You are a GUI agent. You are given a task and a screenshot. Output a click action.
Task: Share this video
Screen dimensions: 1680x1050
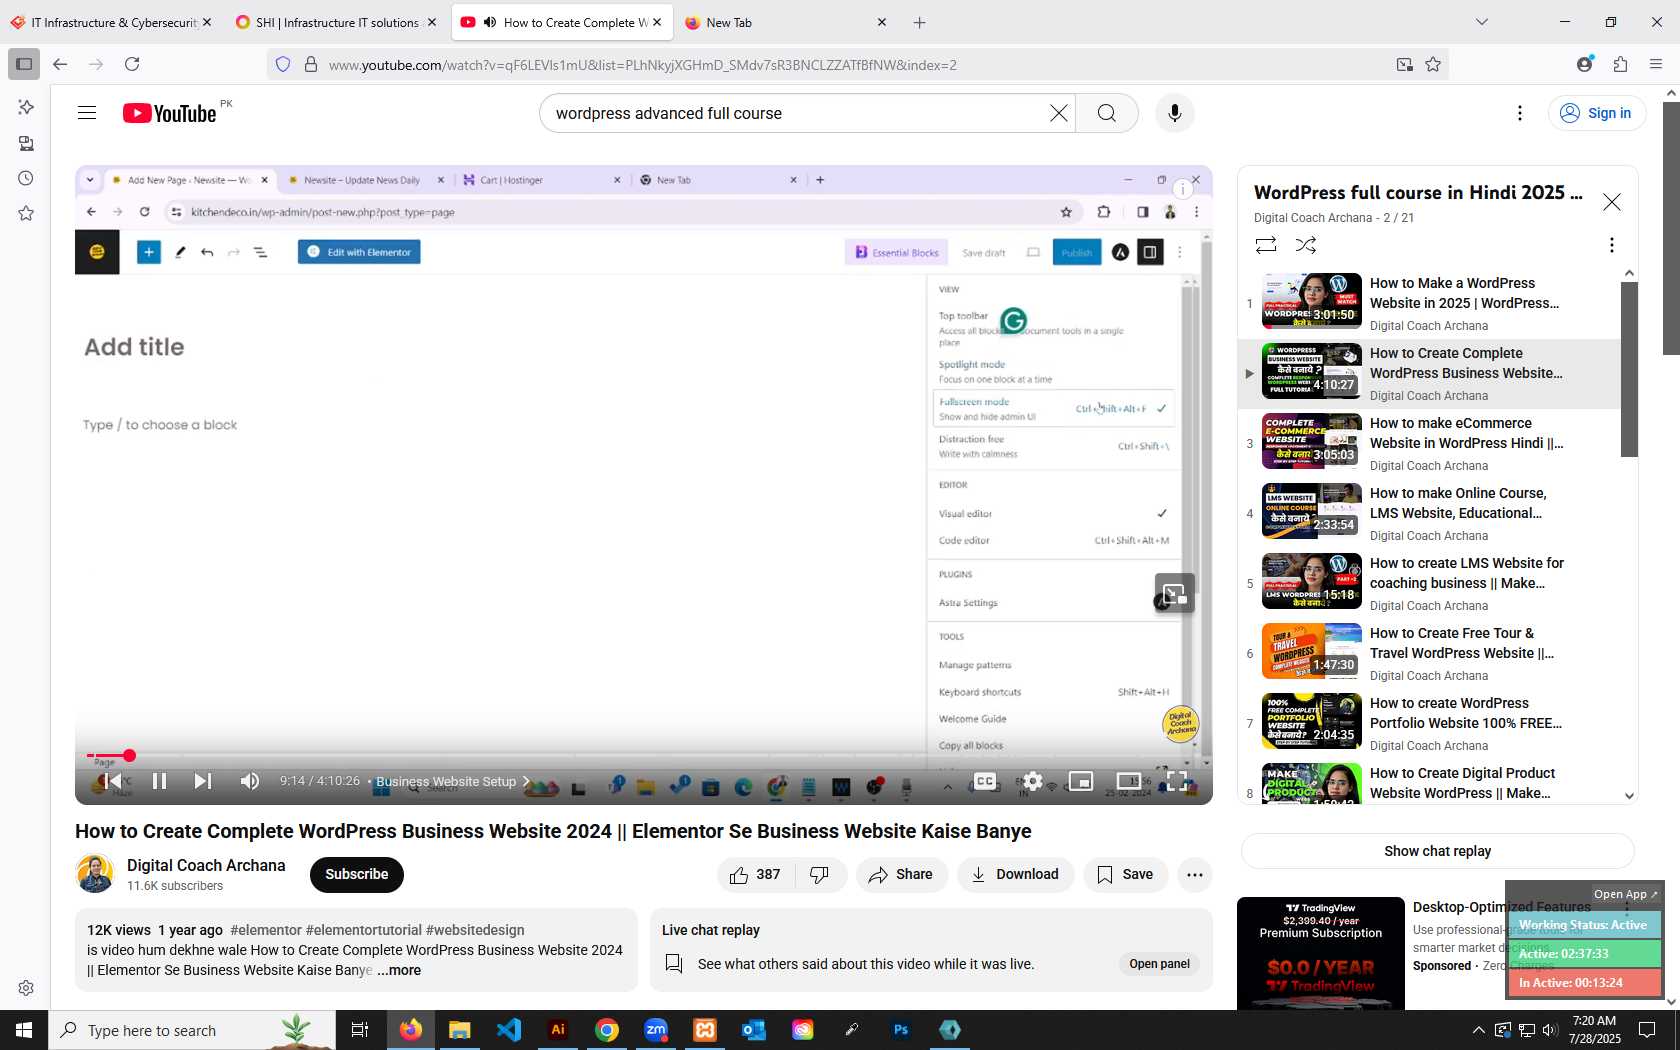tap(901, 875)
